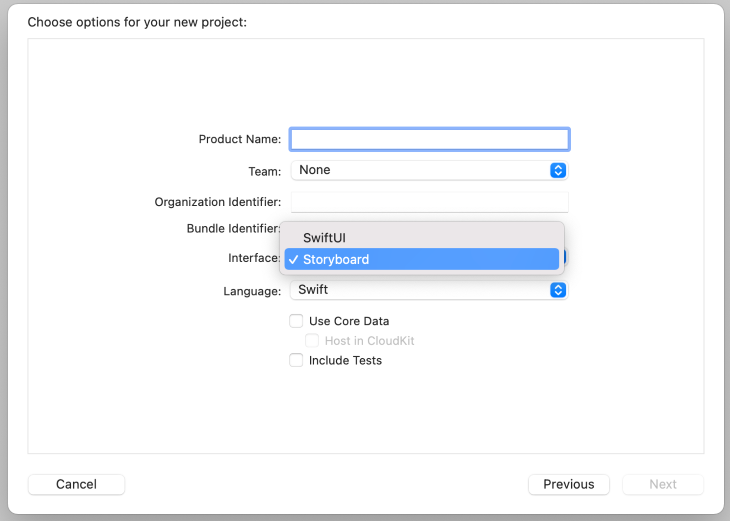Click the checkmark beside Storyboard
The height and width of the screenshot is (521, 730).
click(x=292, y=259)
